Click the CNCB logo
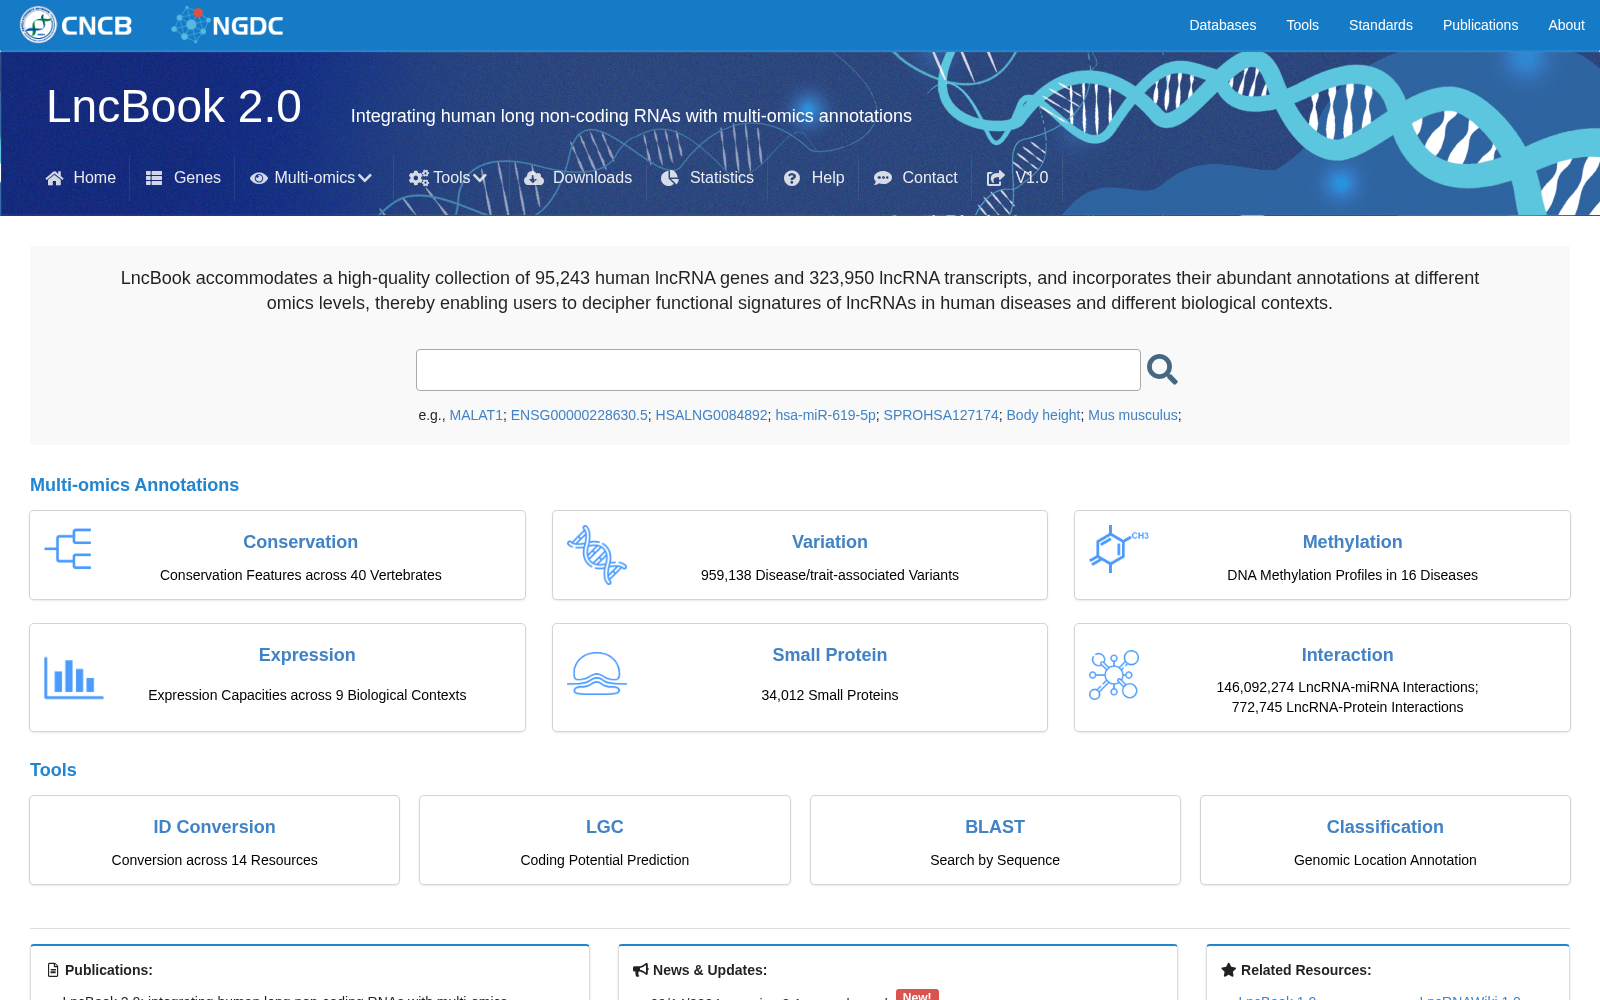This screenshot has width=1600, height=1000. coord(76,25)
